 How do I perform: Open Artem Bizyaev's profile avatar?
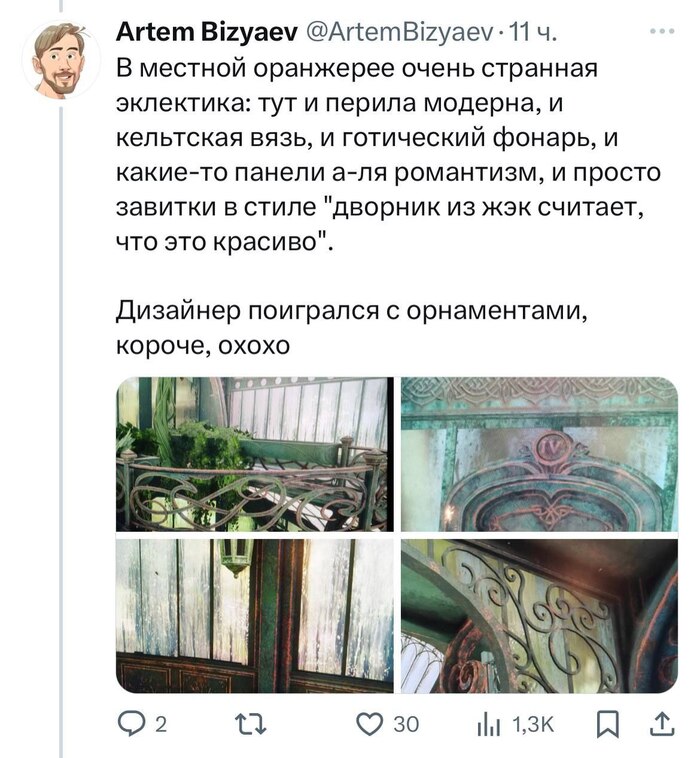(x=61, y=60)
